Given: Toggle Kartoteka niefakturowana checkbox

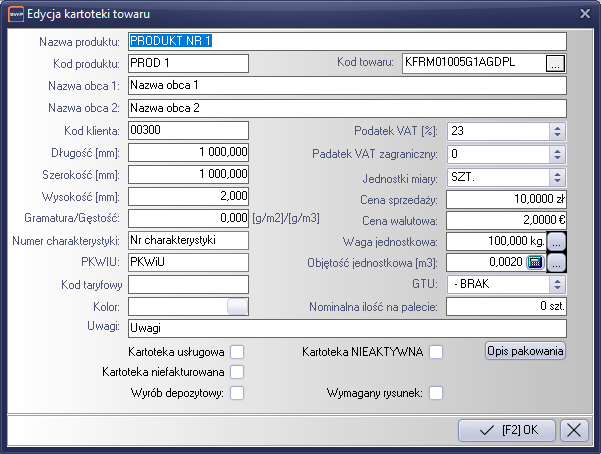Looking at the screenshot, I should (237, 372).
